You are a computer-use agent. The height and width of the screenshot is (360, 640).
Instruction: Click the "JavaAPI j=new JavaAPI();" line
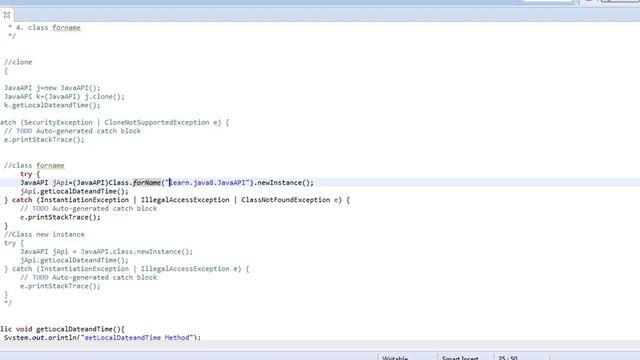[x=52, y=88]
